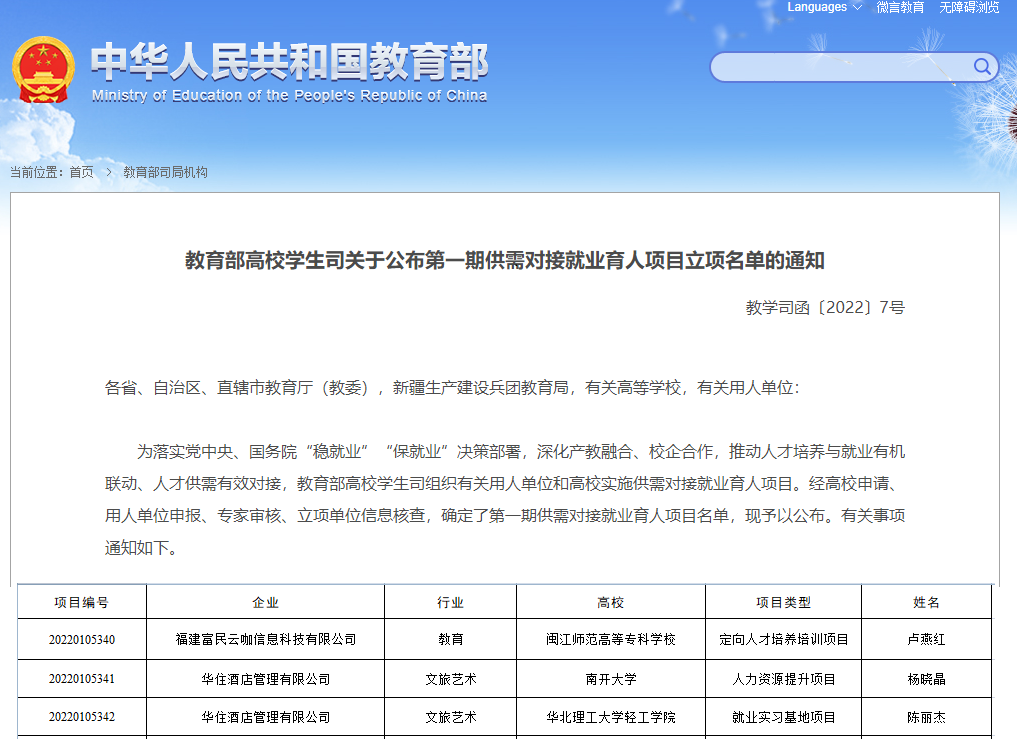1018x754 pixels.
Task: Click the name 陈丽杰
Action: tap(926, 717)
